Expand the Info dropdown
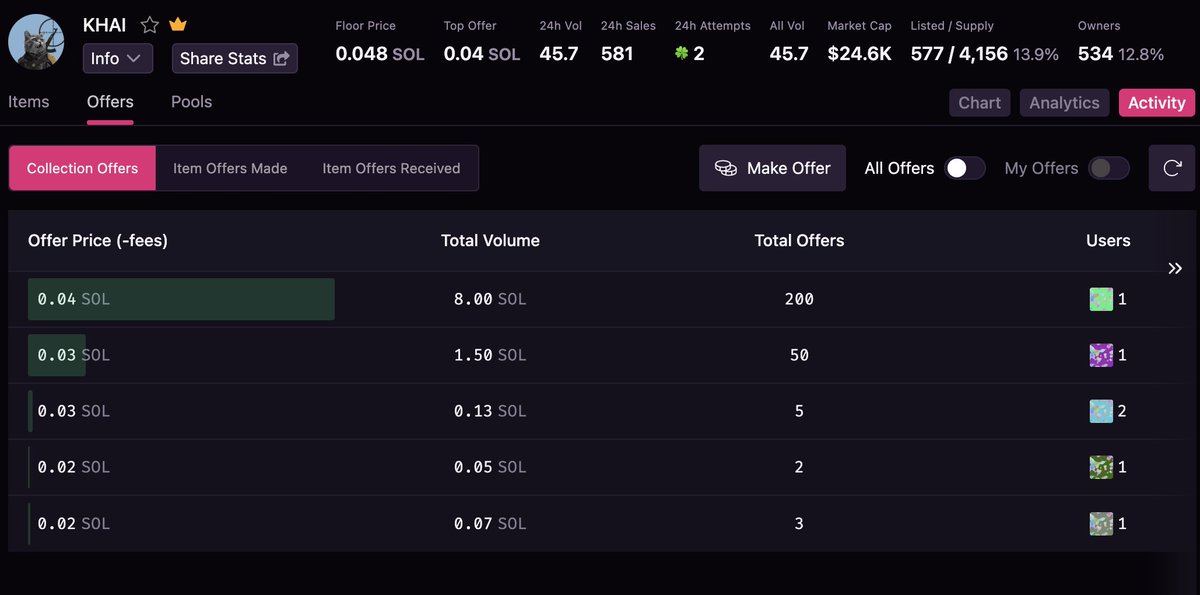The width and height of the screenshot is (1200, 595). pos(118,58)
